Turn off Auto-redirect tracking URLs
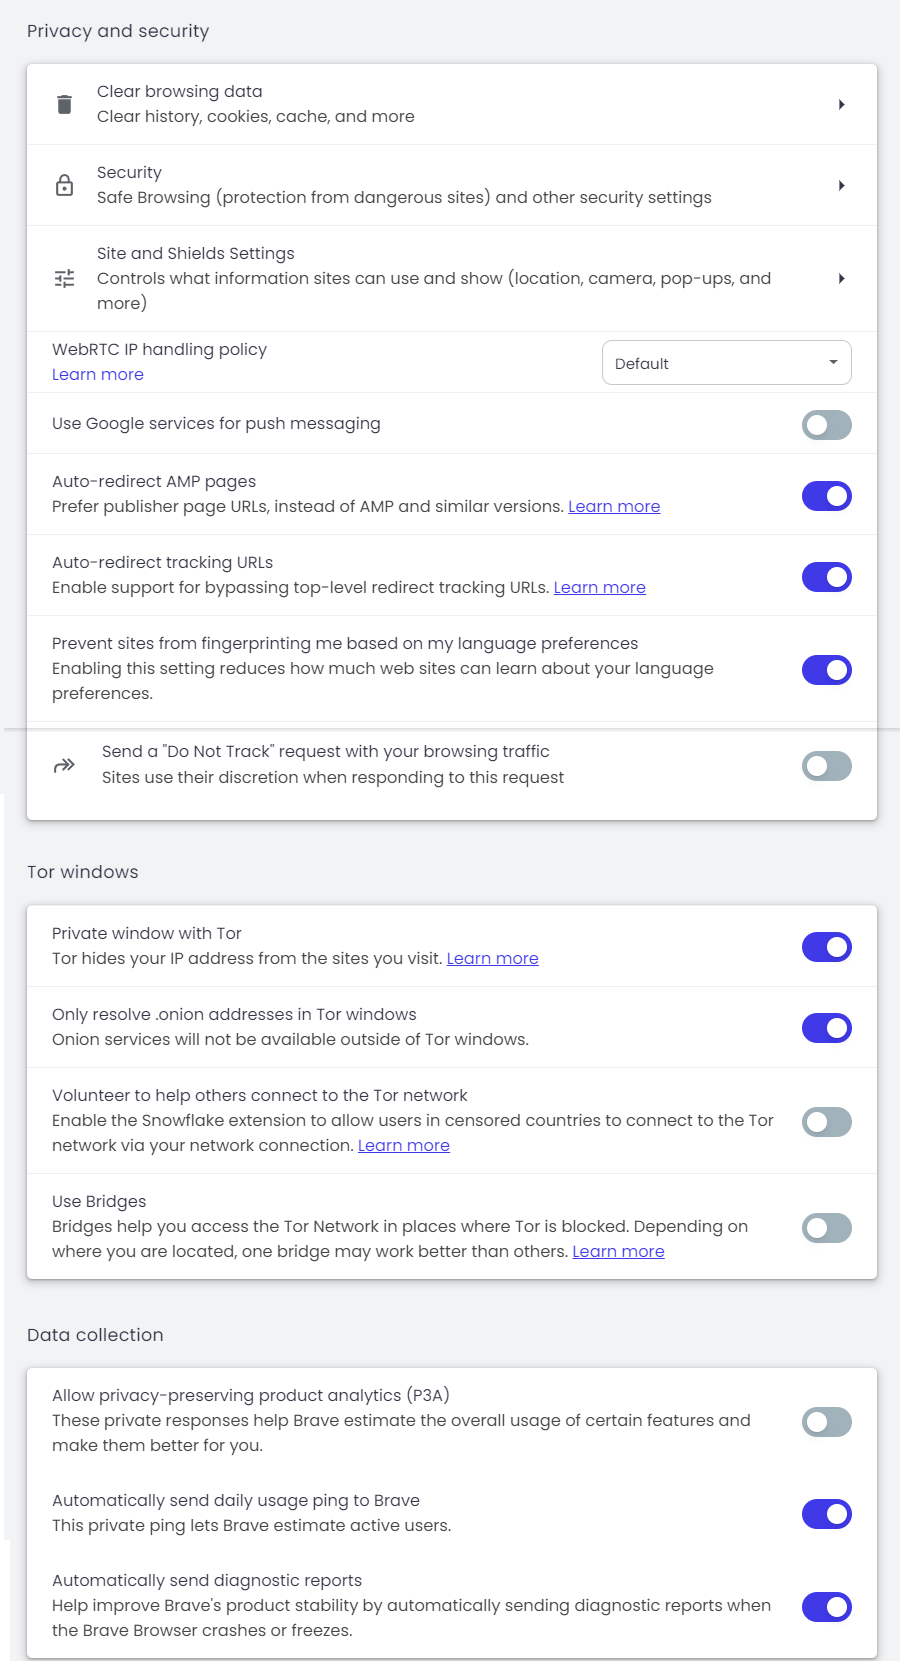Image resolution: width=900 pixels, height=1665 pixels. tap(827, 577)
